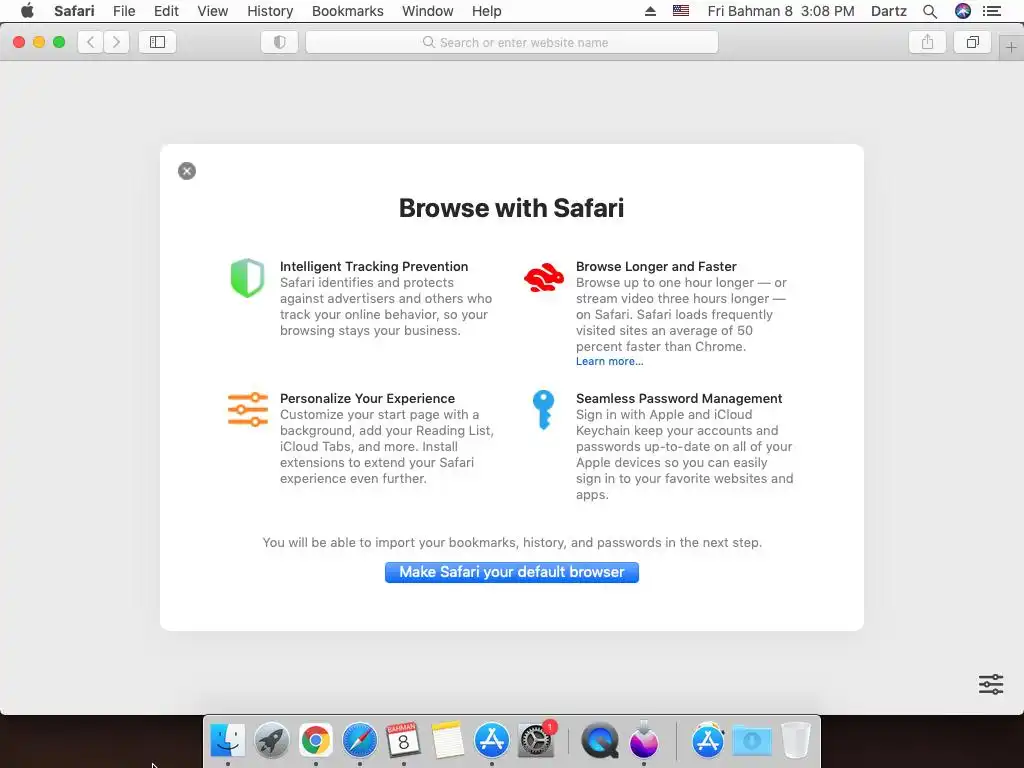Follow the Learn more… link

tap(609, 361)
